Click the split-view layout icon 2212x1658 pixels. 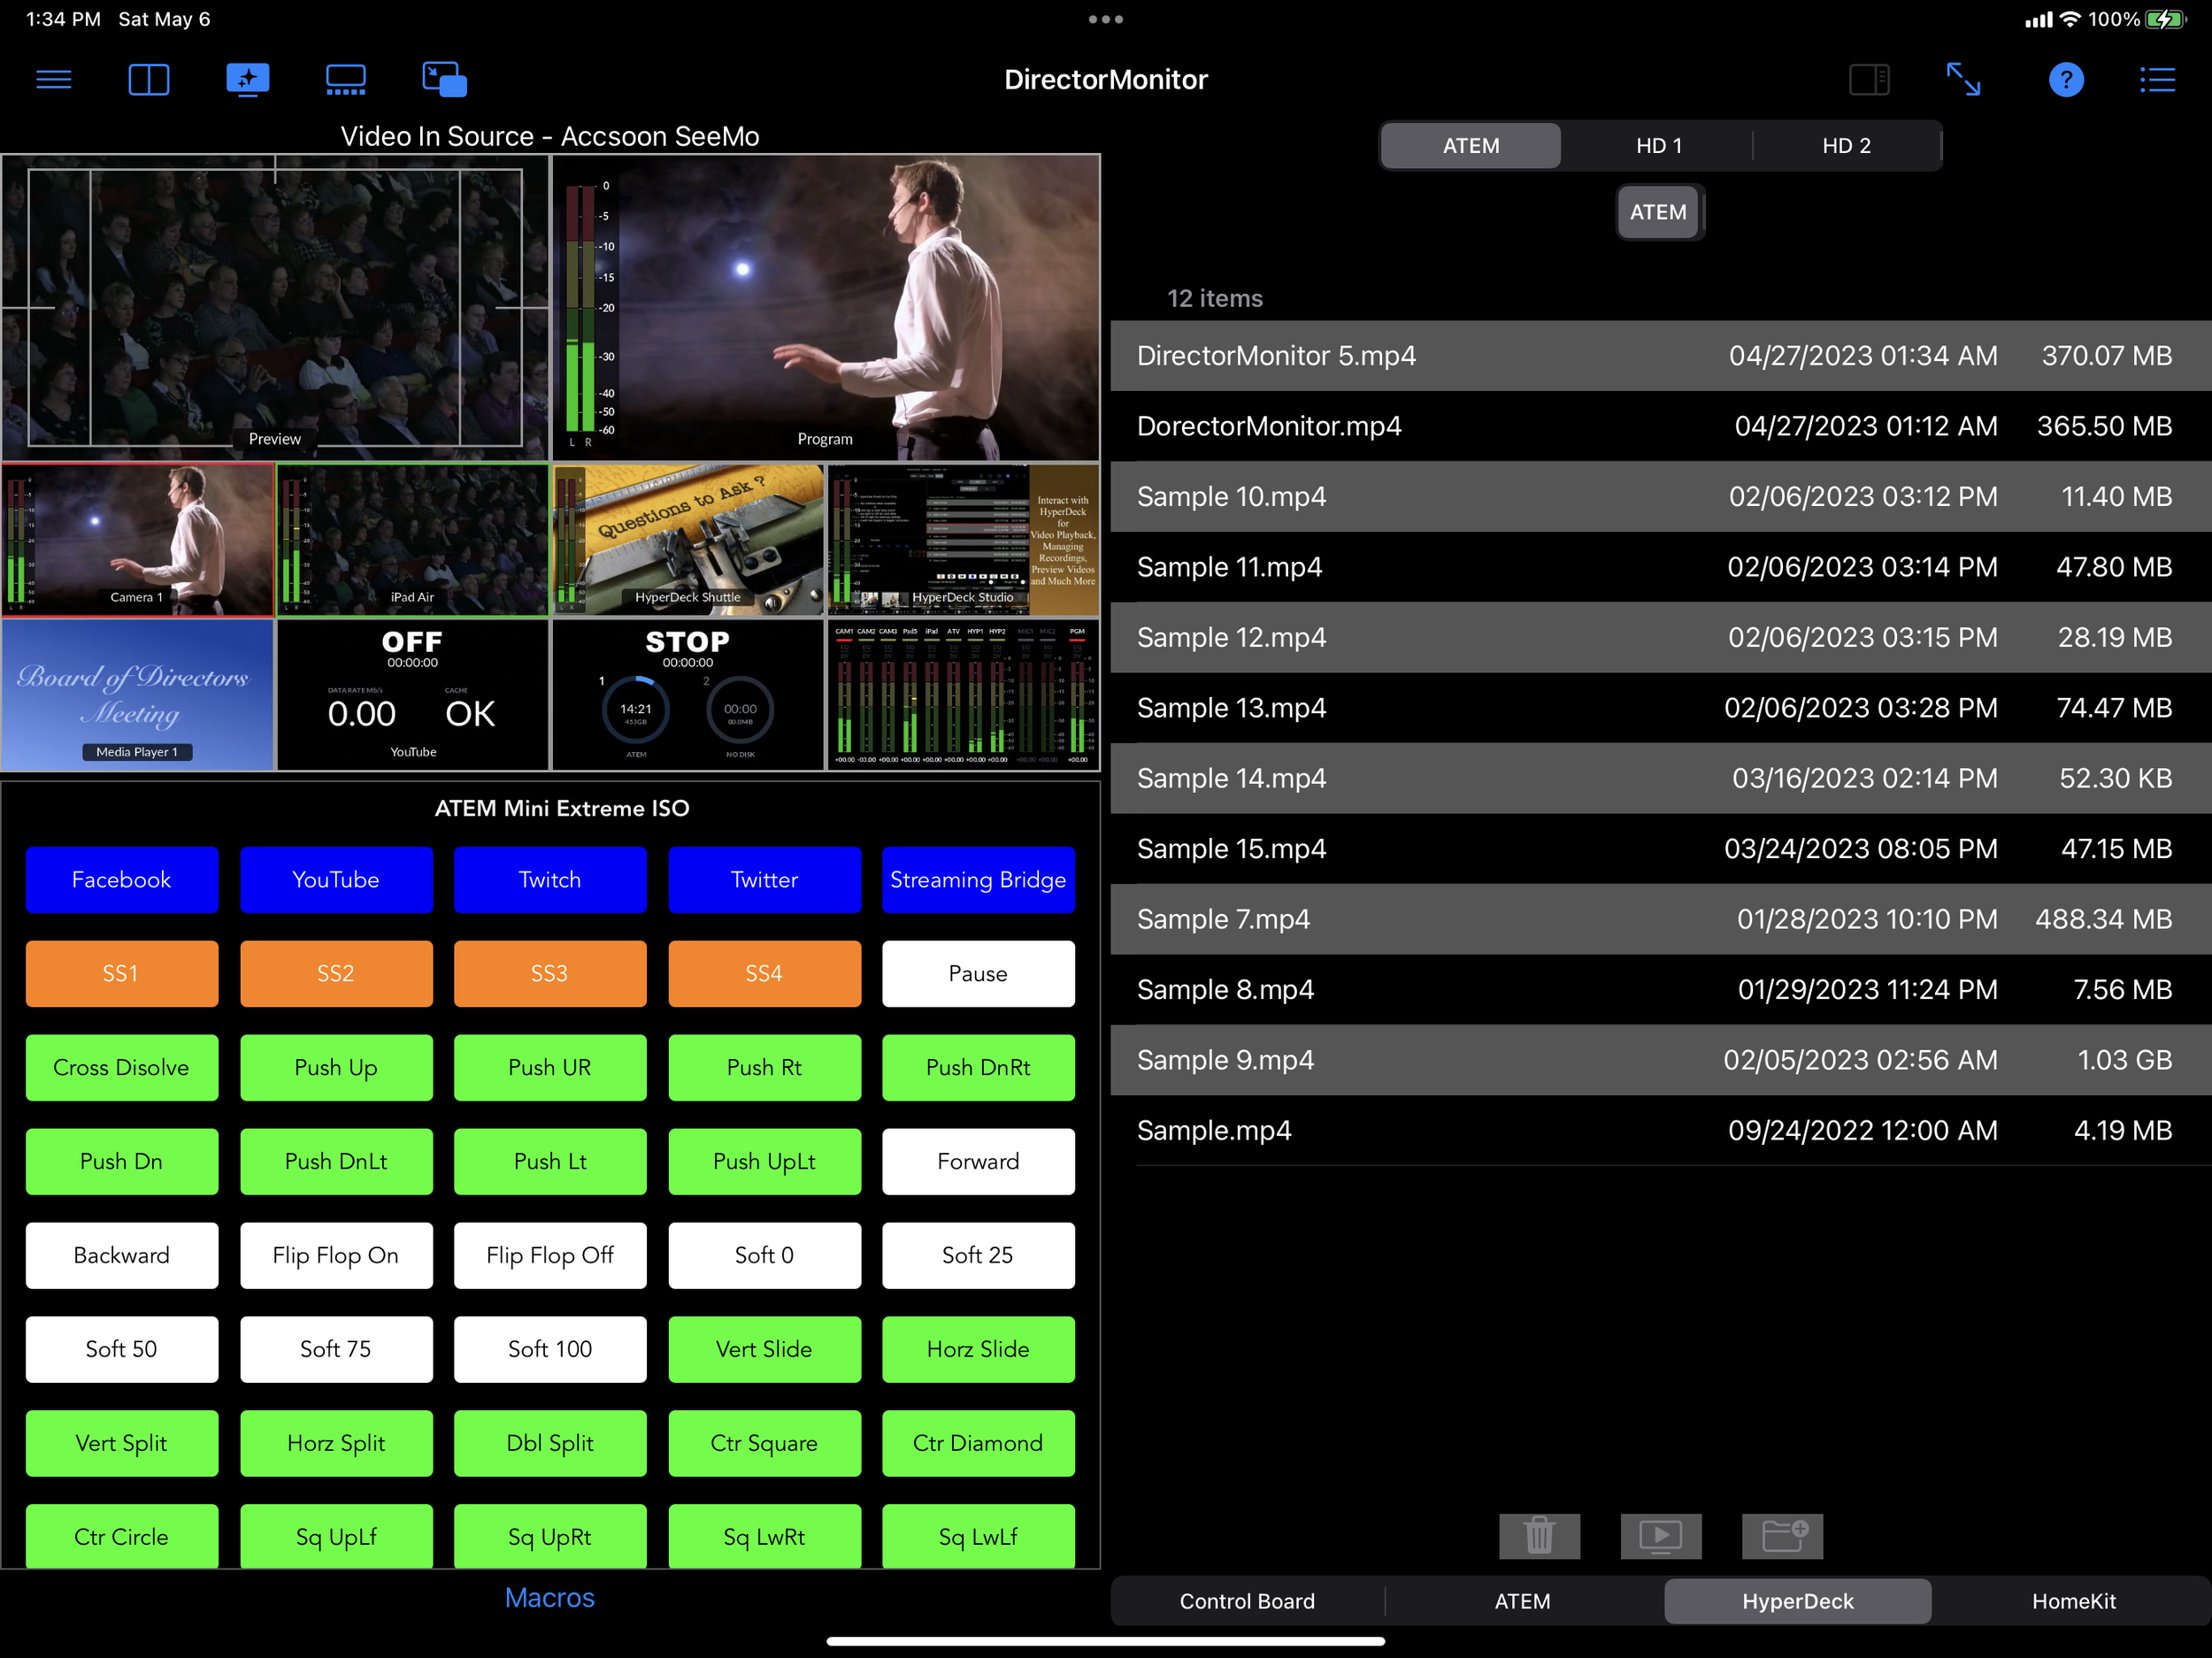pos(149,79)
